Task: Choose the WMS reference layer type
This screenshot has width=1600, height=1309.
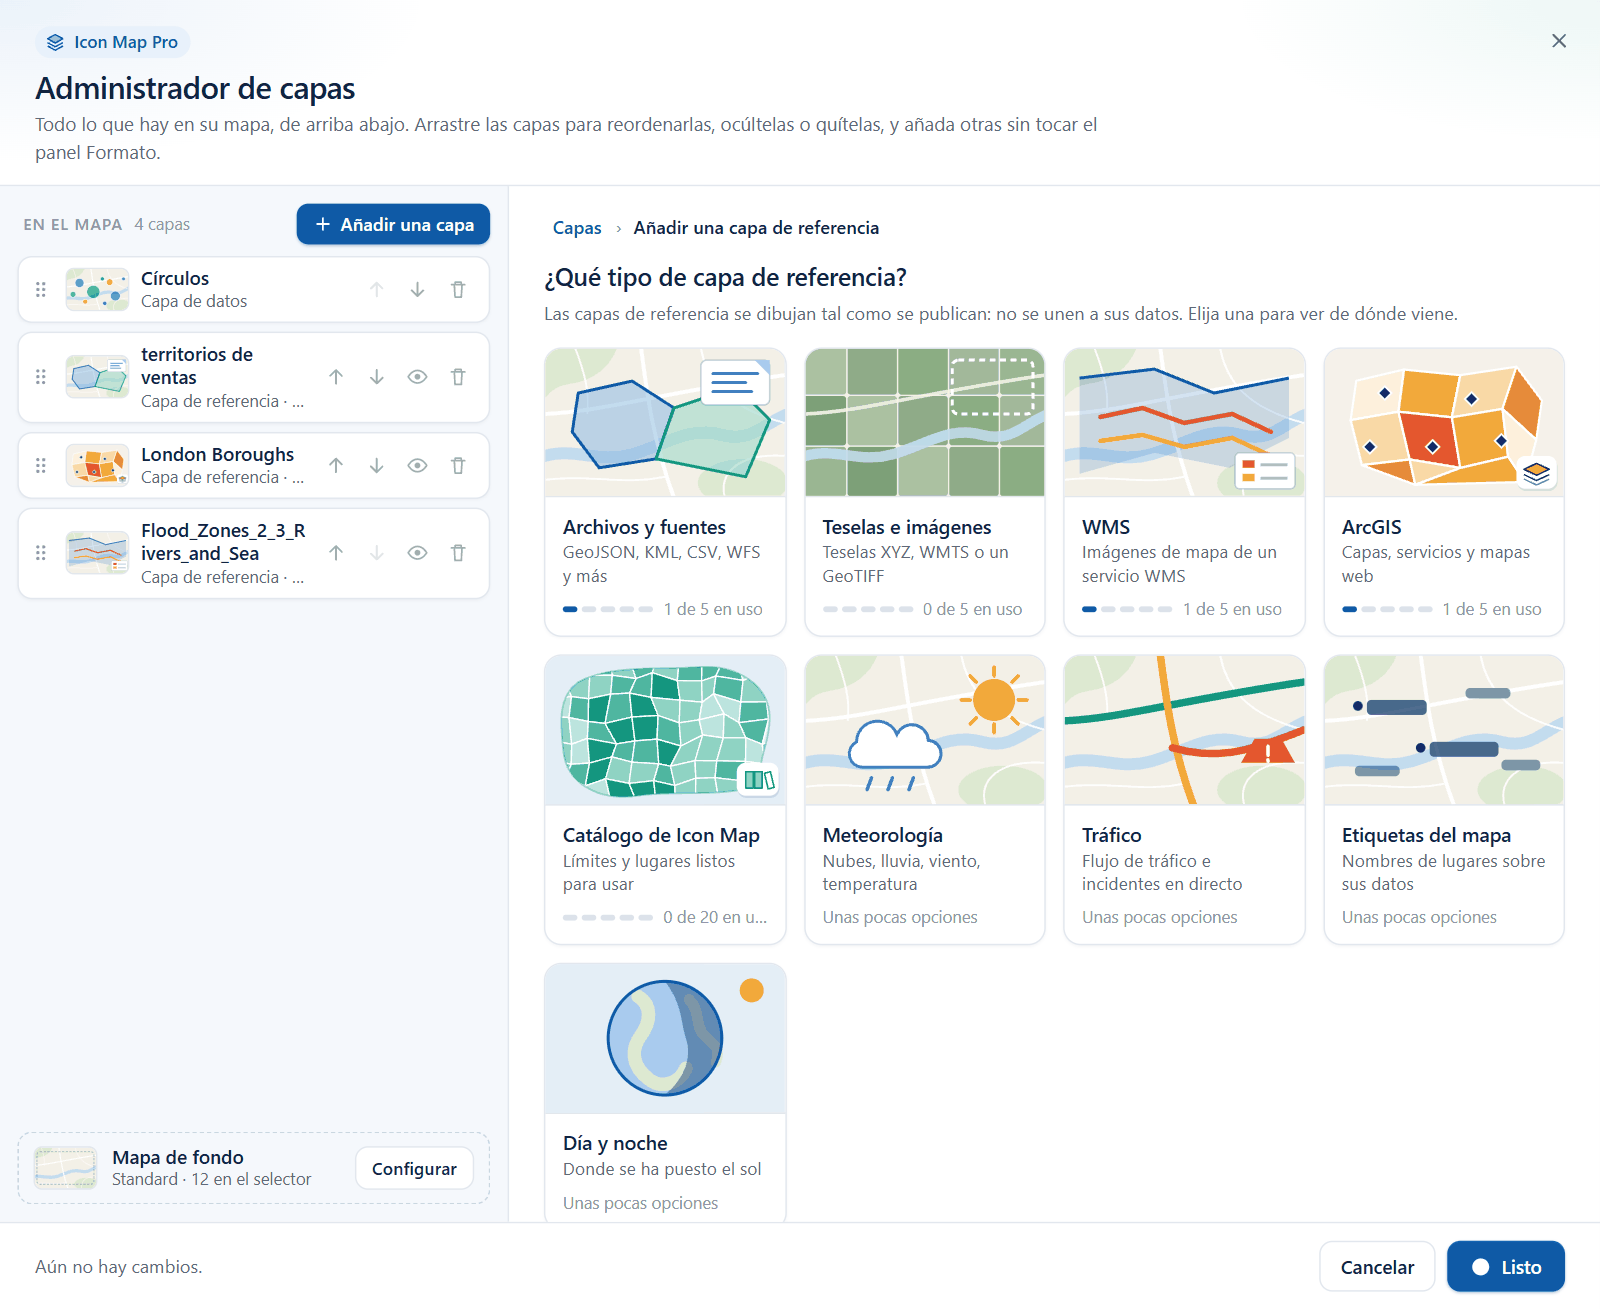Action: (1184, 491)
